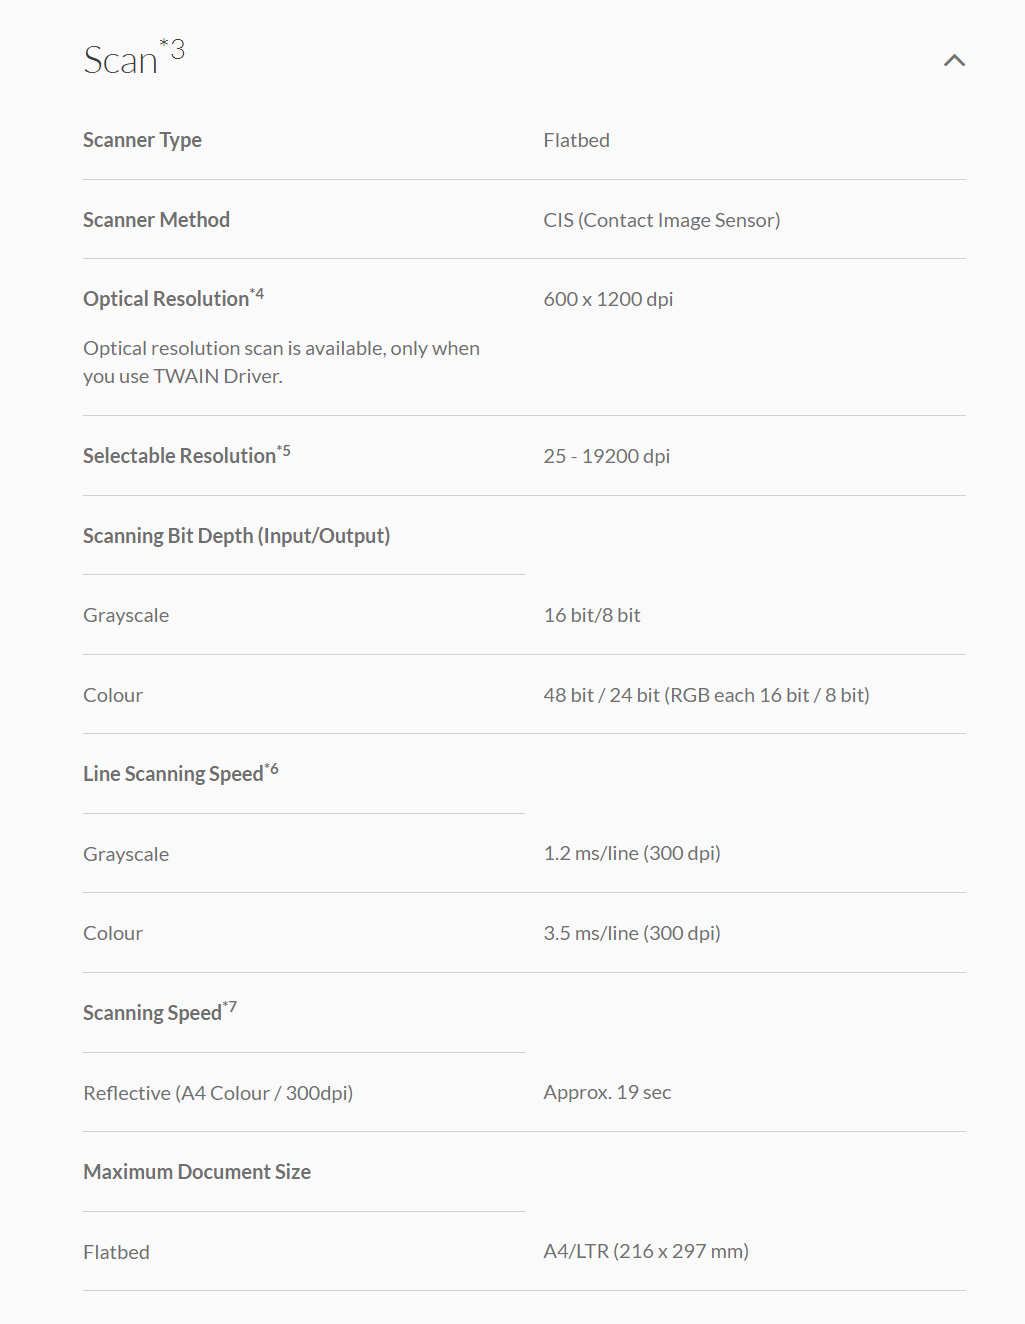Click the 600 x 1200 dpi value
Viewport: 1025px width, 1324px height.
coord(608,299)
